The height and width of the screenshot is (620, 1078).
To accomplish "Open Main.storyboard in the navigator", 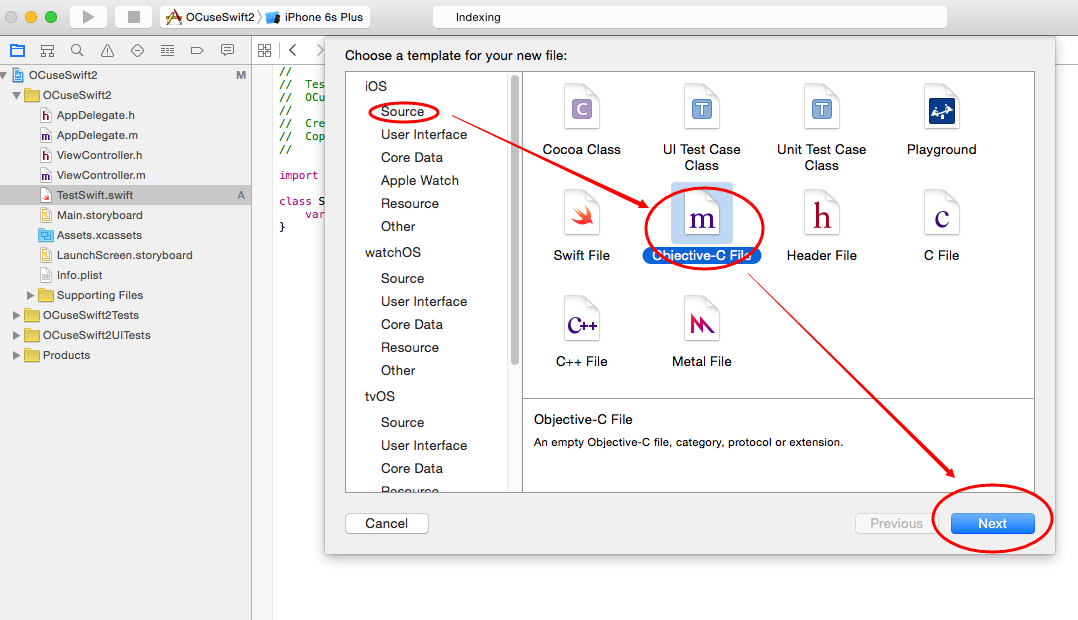I will coord(100,214).
